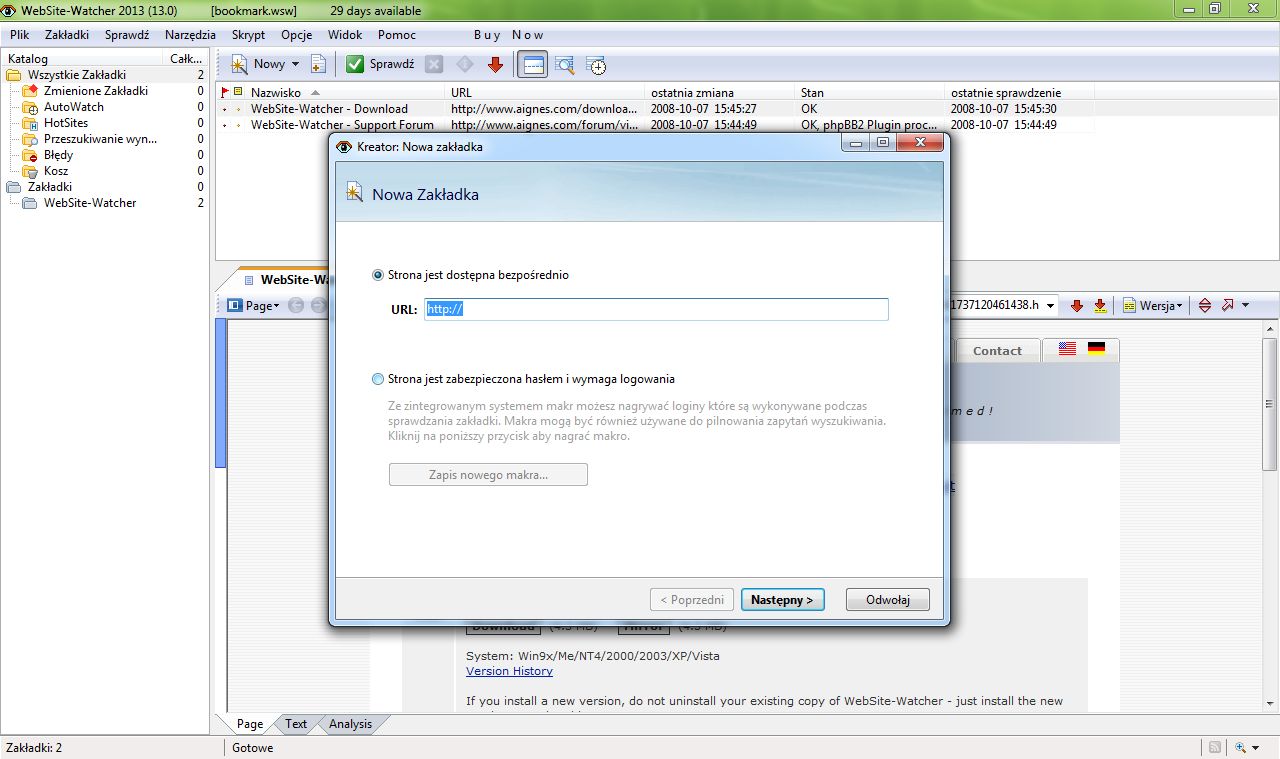The height and width of the screenshot is (759, 1280).
Task: Open the dropdown arrow next to Nowy
Action: coord(295,64)
